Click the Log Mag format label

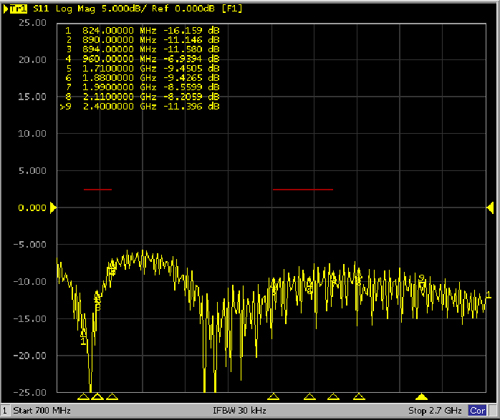pyautogui.click(x=75, y=9)
